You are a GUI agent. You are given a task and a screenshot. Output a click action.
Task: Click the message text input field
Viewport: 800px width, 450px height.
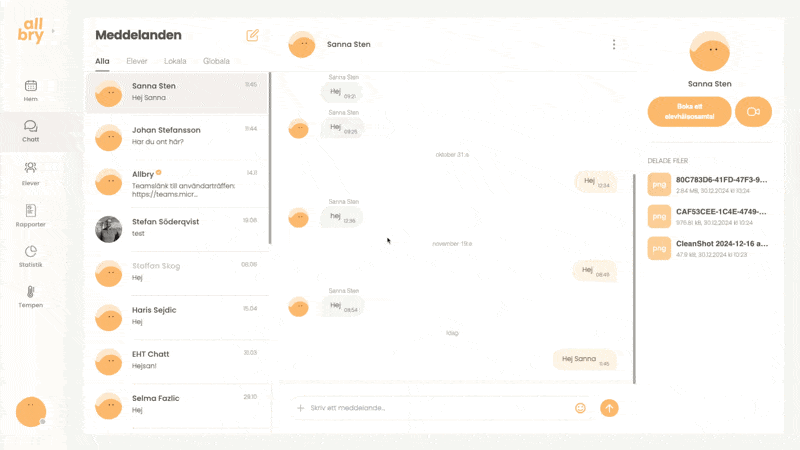pos(435,408)
